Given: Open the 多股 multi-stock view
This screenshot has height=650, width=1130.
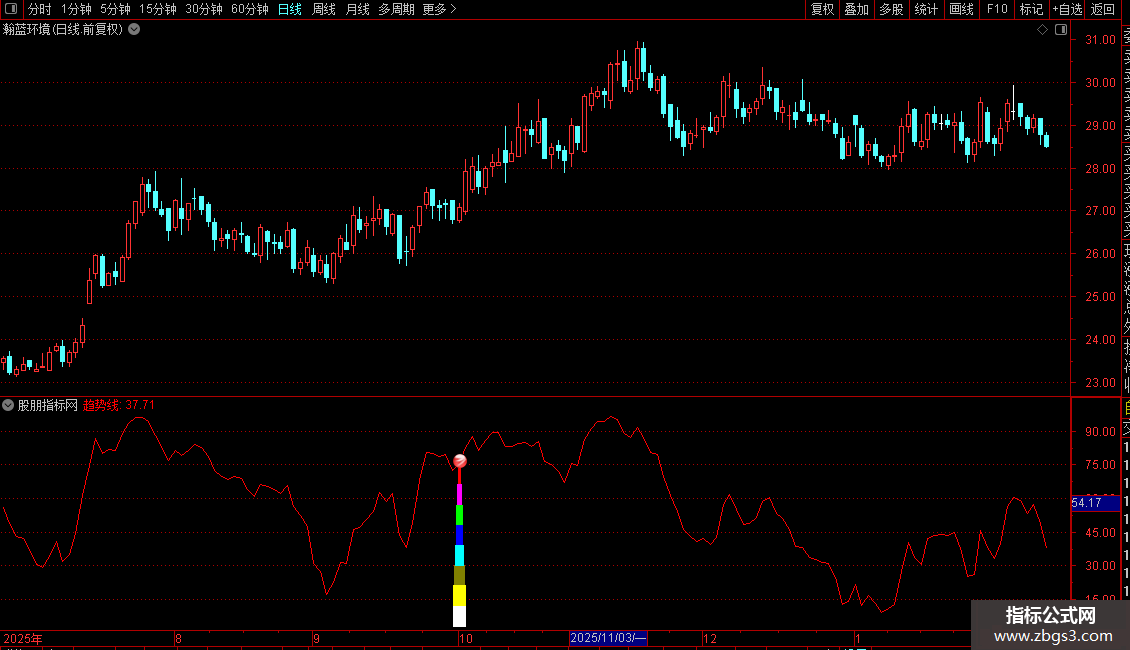Looking at the screenshot, I should point(891,9).
